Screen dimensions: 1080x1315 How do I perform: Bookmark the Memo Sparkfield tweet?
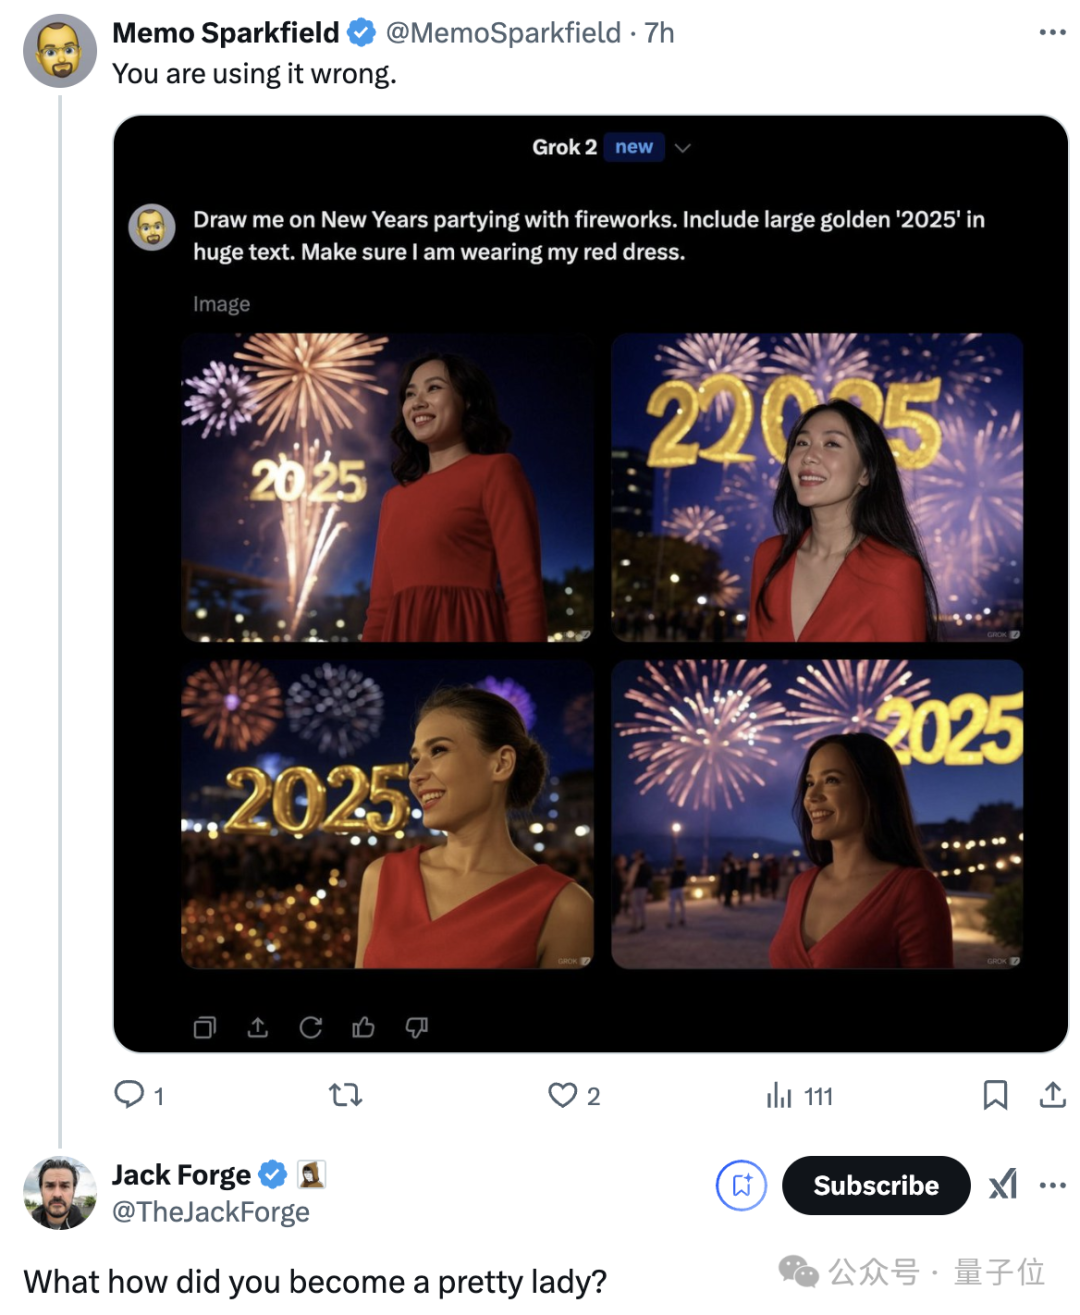pos(995,1095)
